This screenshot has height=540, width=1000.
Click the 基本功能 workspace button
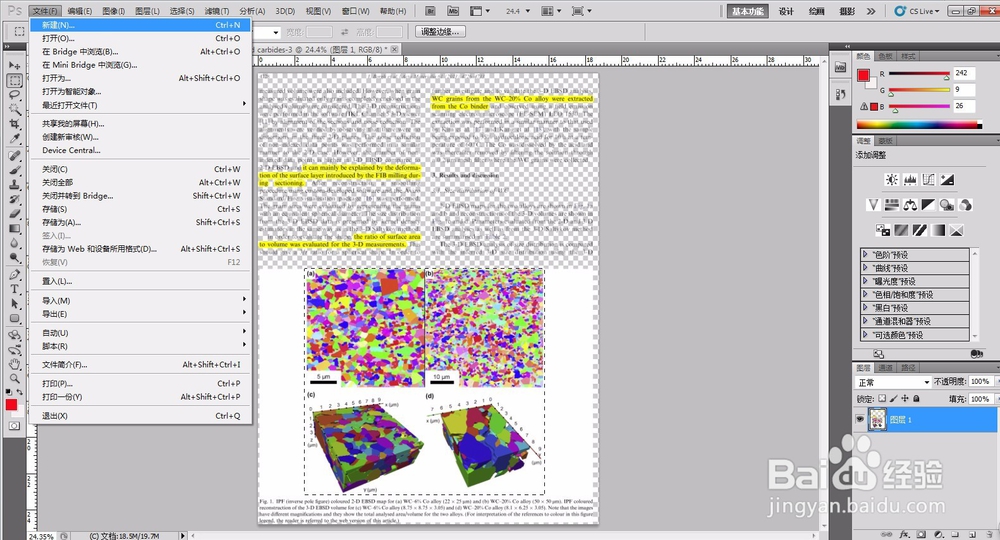coord(747,11)
